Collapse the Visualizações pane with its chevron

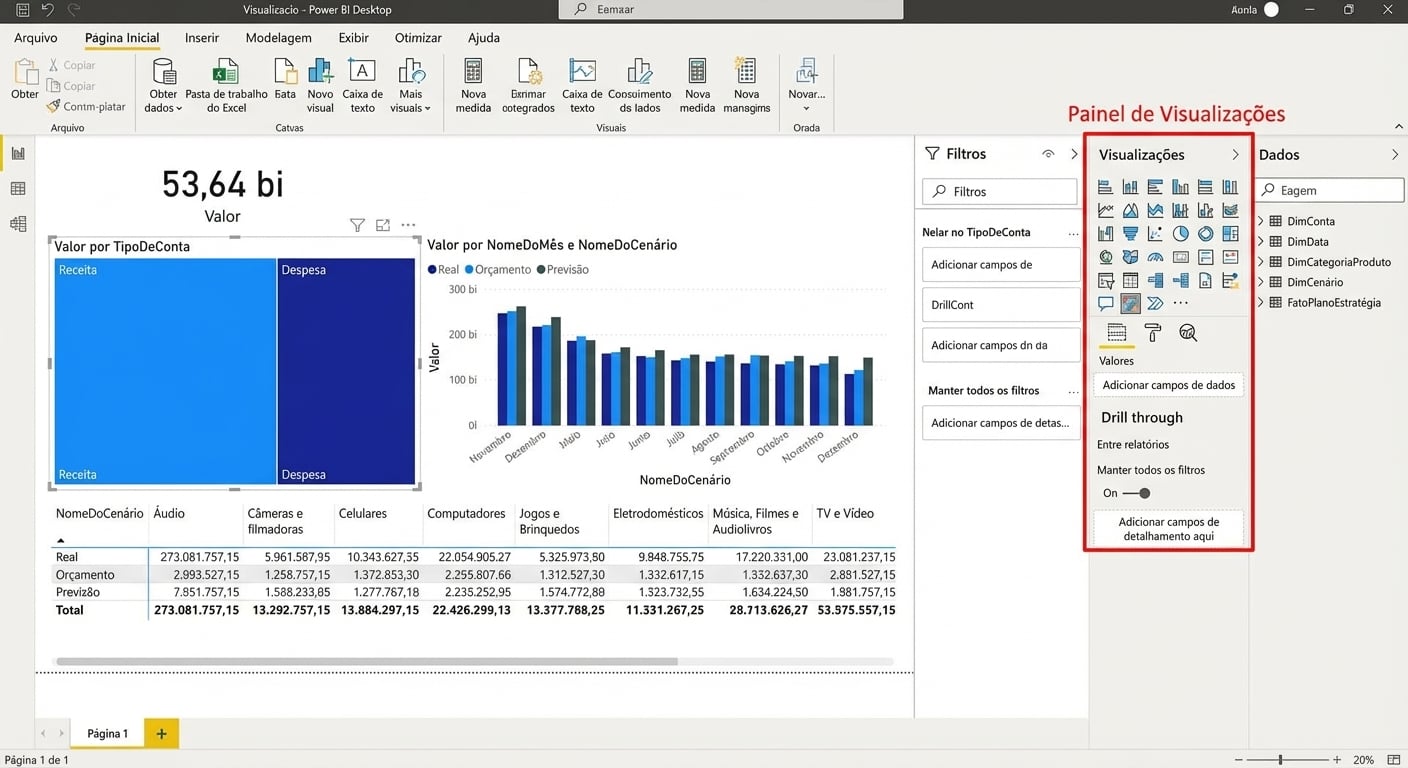coord(1235,155)
